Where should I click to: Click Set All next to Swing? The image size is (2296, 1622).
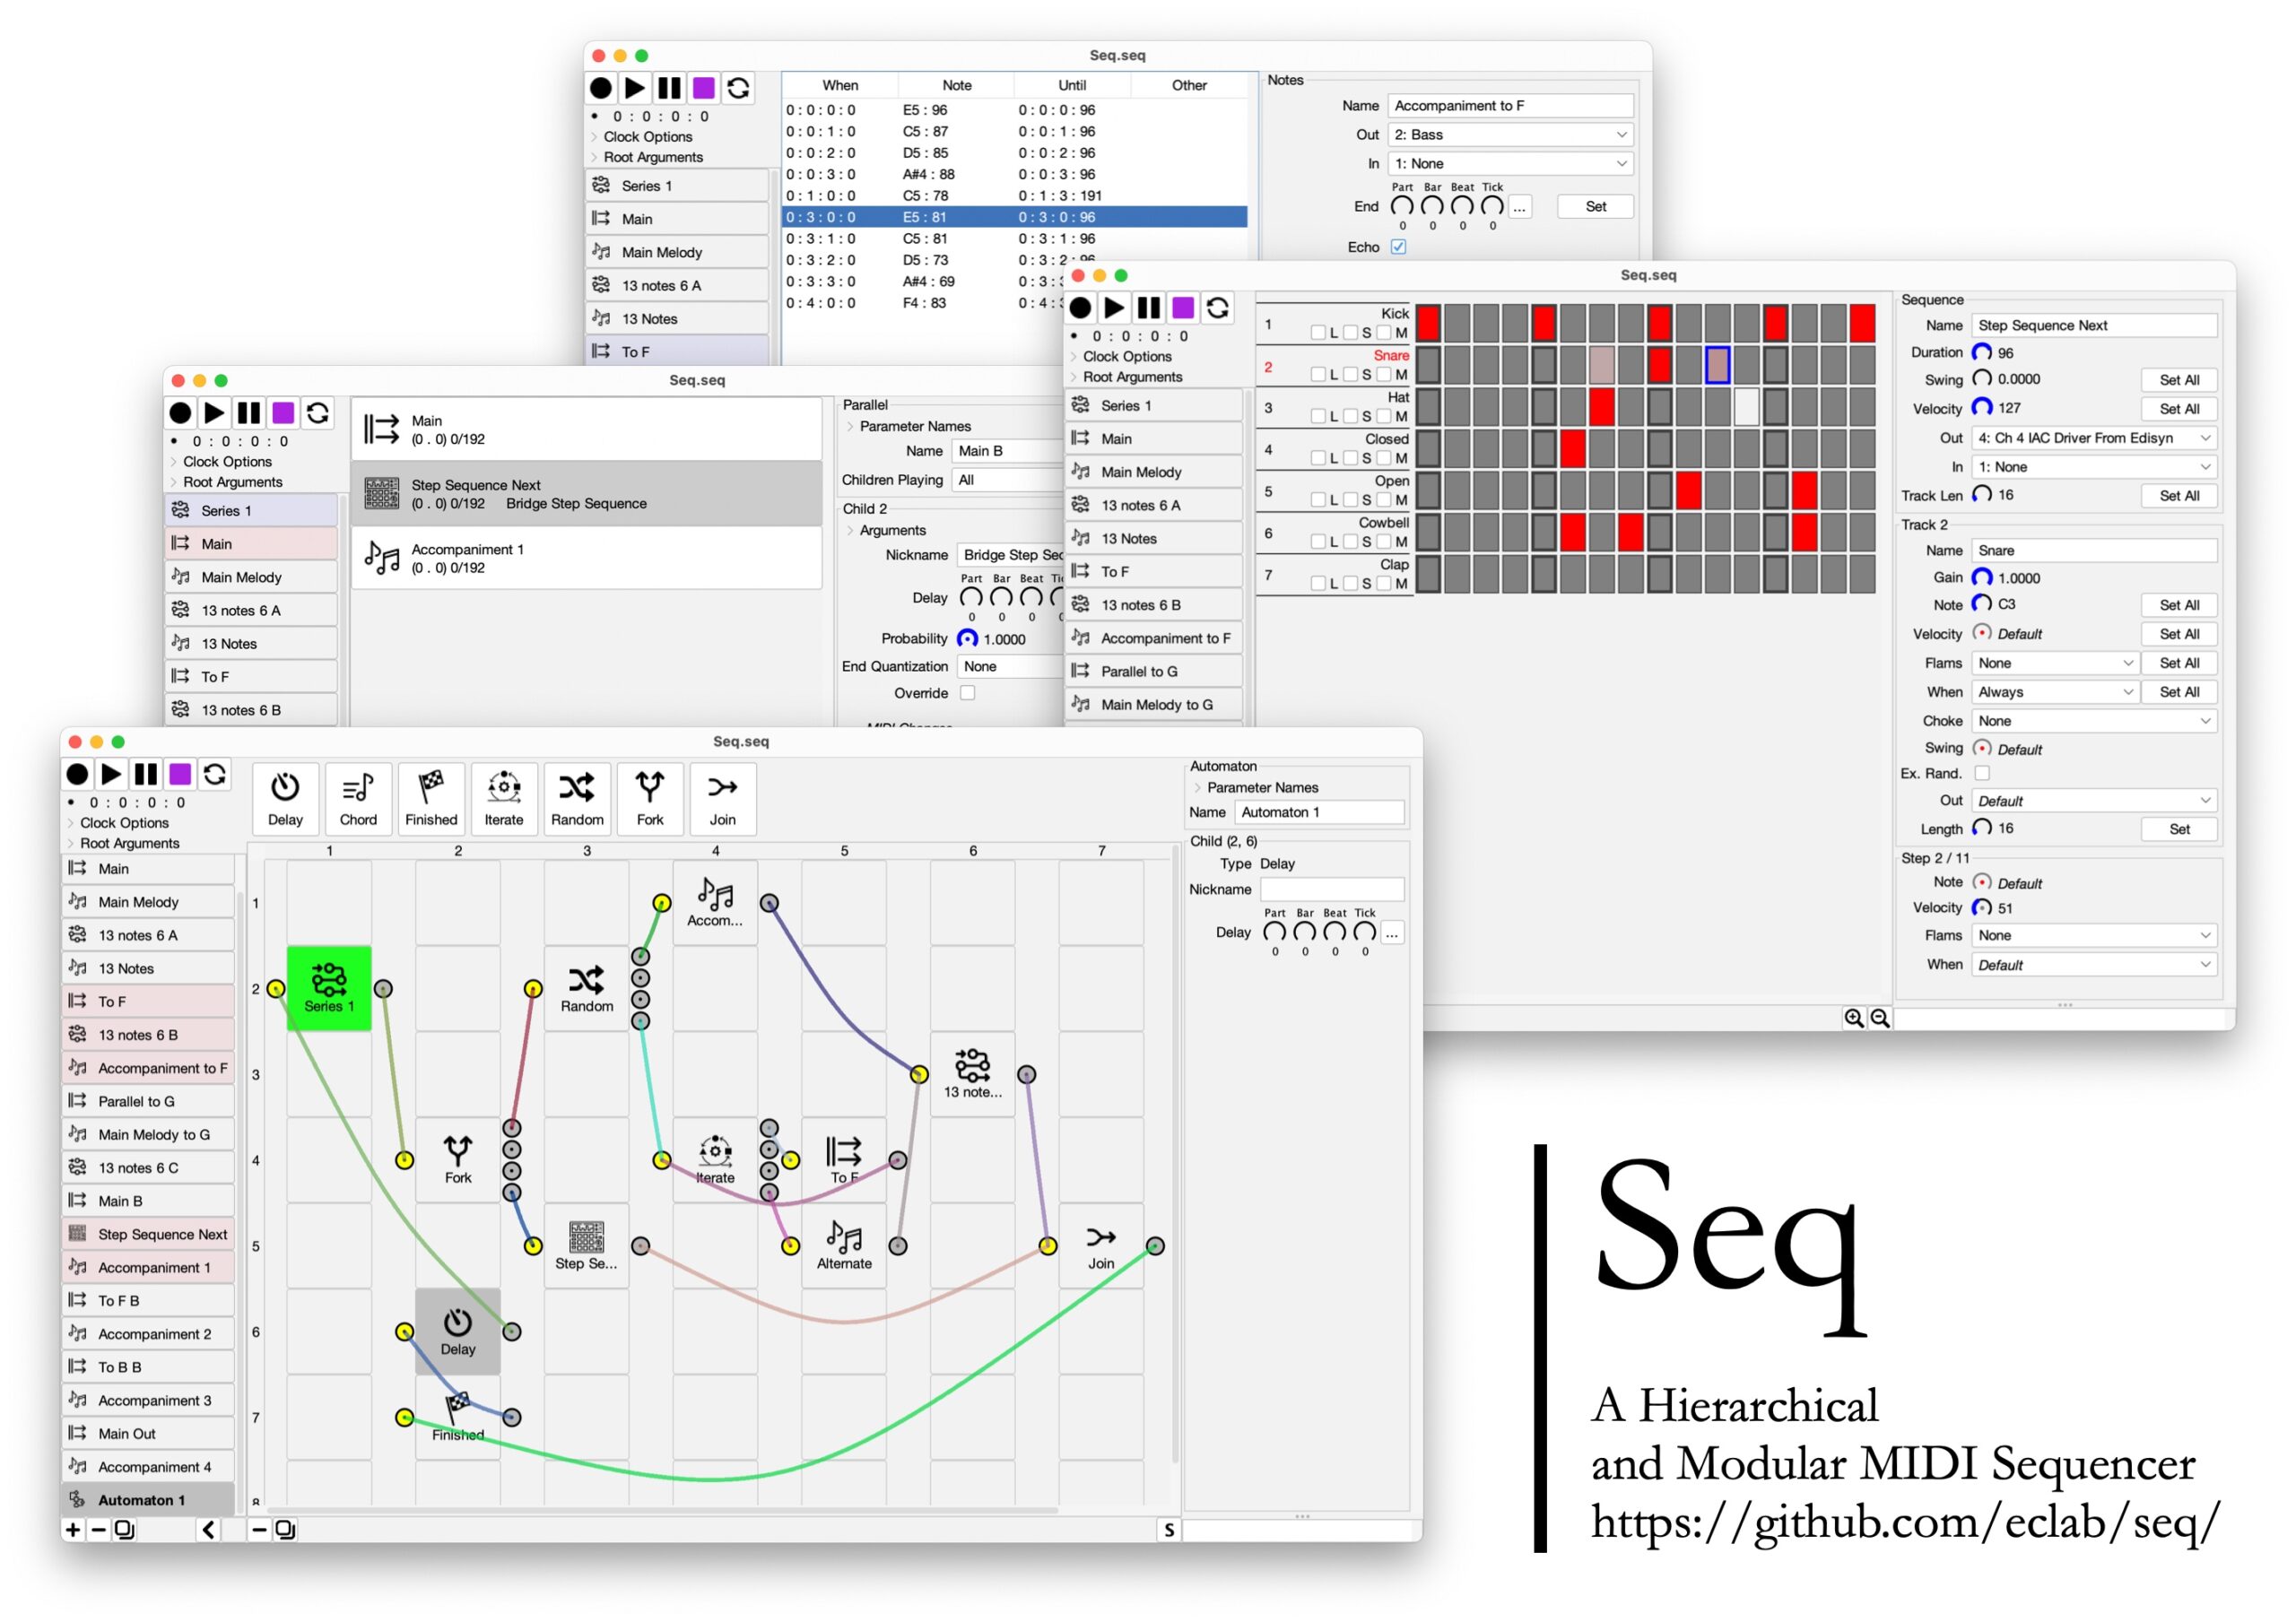[x=2179, y=380]
